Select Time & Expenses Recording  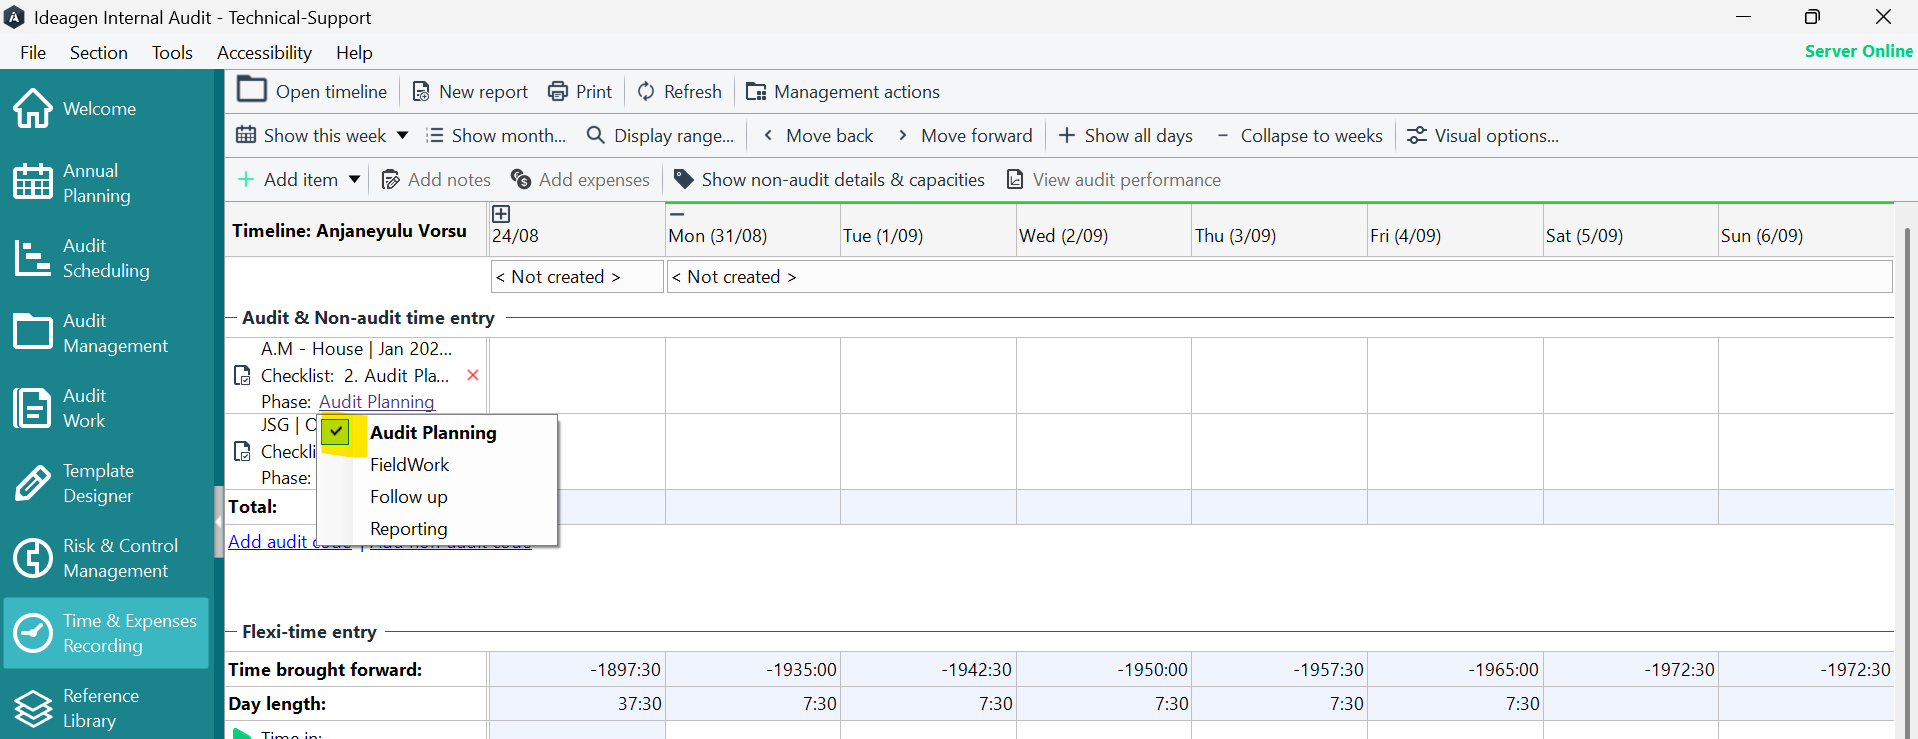pos(105,633)
